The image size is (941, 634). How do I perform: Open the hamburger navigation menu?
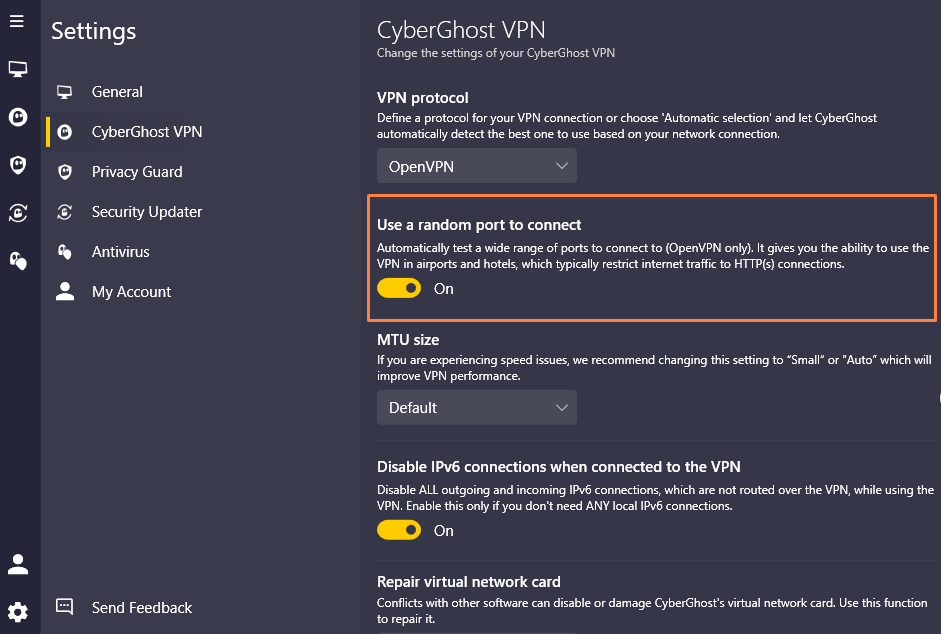(x=17, y=21)
